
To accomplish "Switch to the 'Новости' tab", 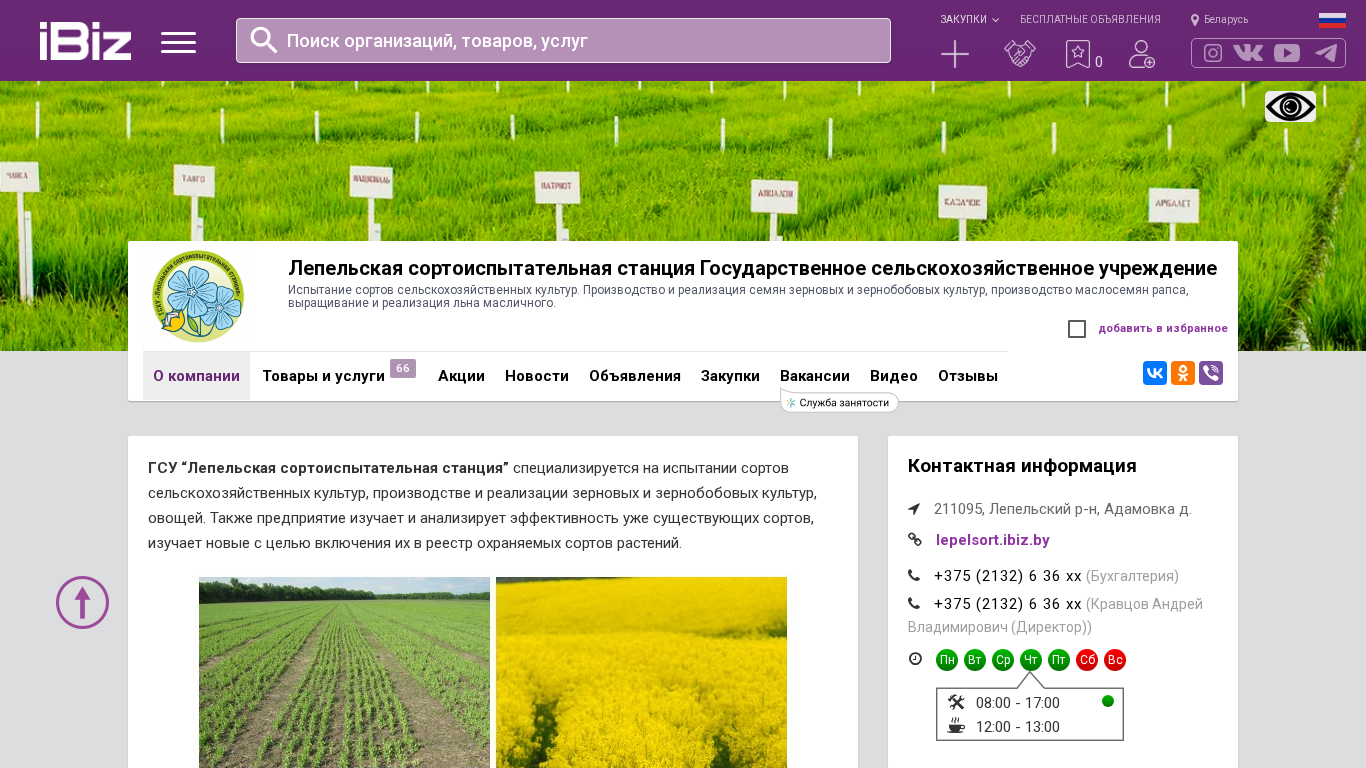I will click(537, 376).
